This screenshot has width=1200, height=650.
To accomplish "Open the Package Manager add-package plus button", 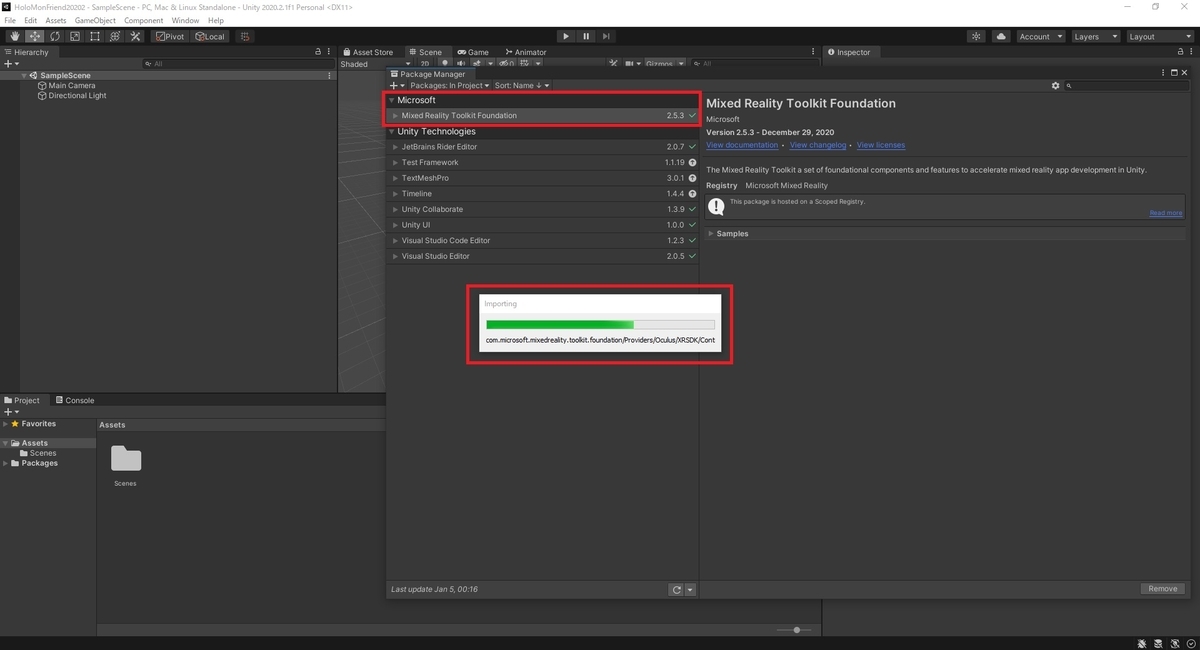I will (x=397, y=86).
